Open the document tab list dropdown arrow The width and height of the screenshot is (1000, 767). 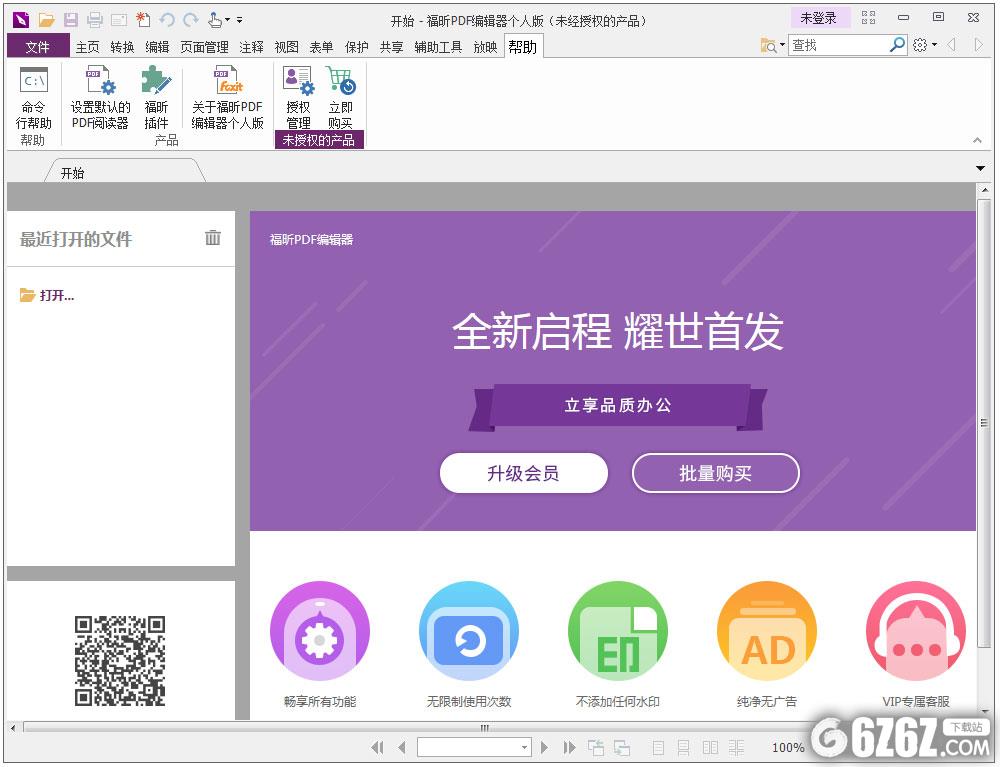[x=980, y=168]
